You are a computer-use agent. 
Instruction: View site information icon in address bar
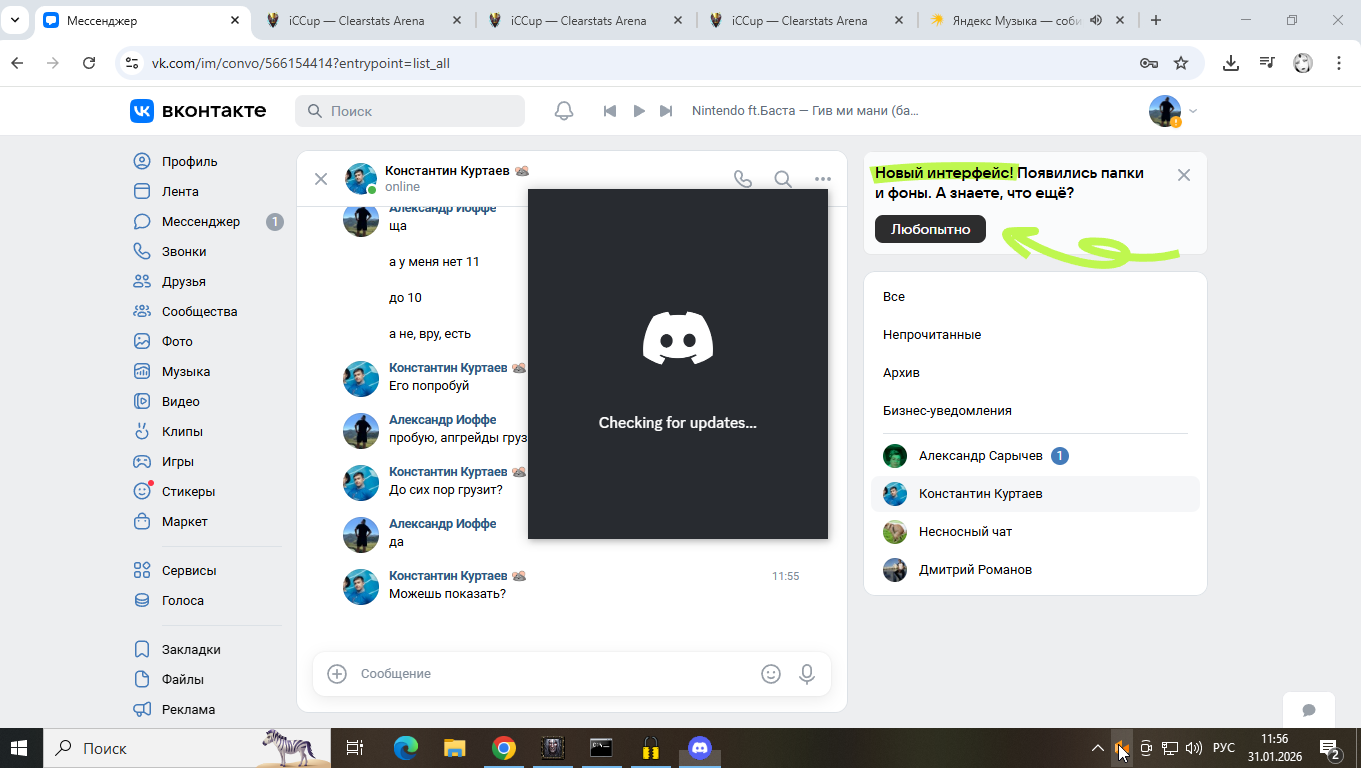pos(131,63)
